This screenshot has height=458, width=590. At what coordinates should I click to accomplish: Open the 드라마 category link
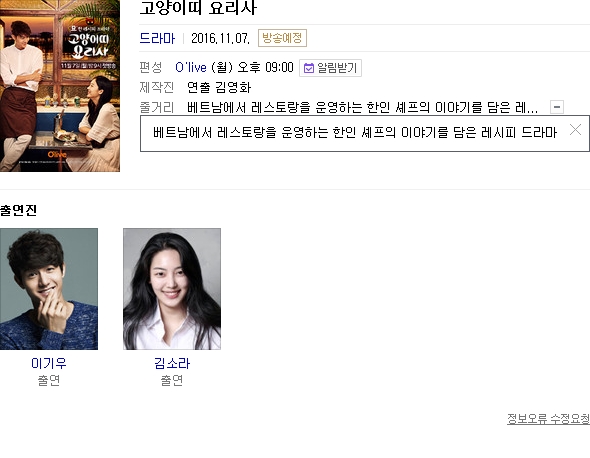click(157, 38)
